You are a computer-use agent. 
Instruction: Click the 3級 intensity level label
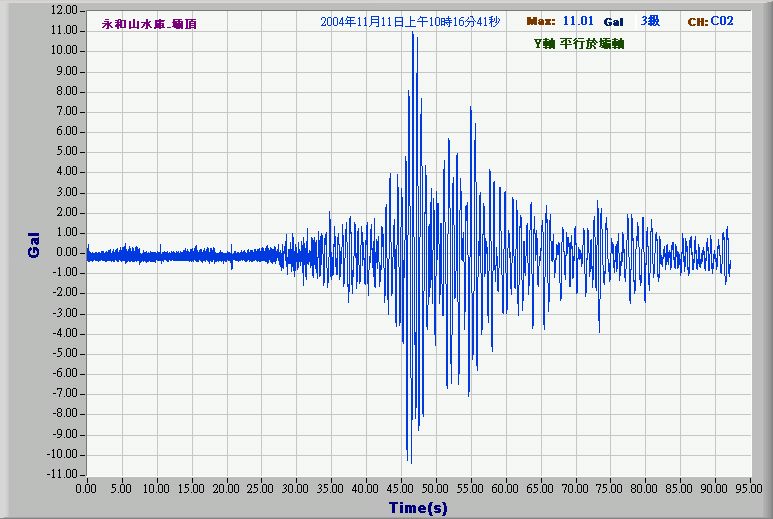(650, 21)
